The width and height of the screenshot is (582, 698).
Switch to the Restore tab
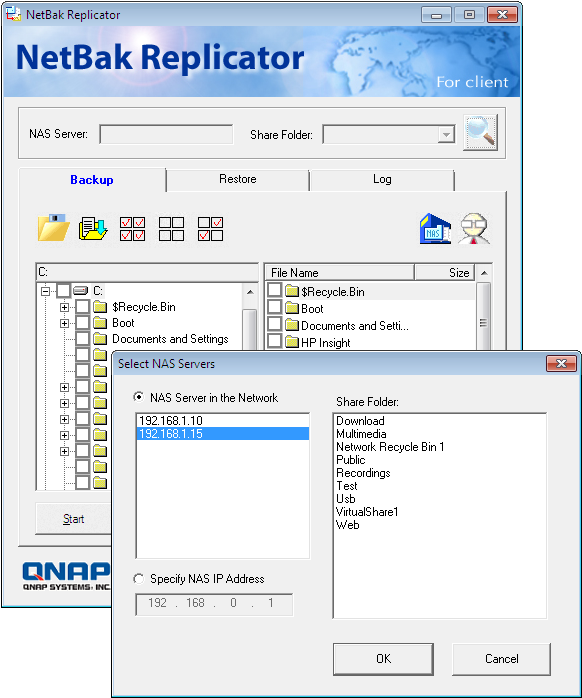[238, 179]
